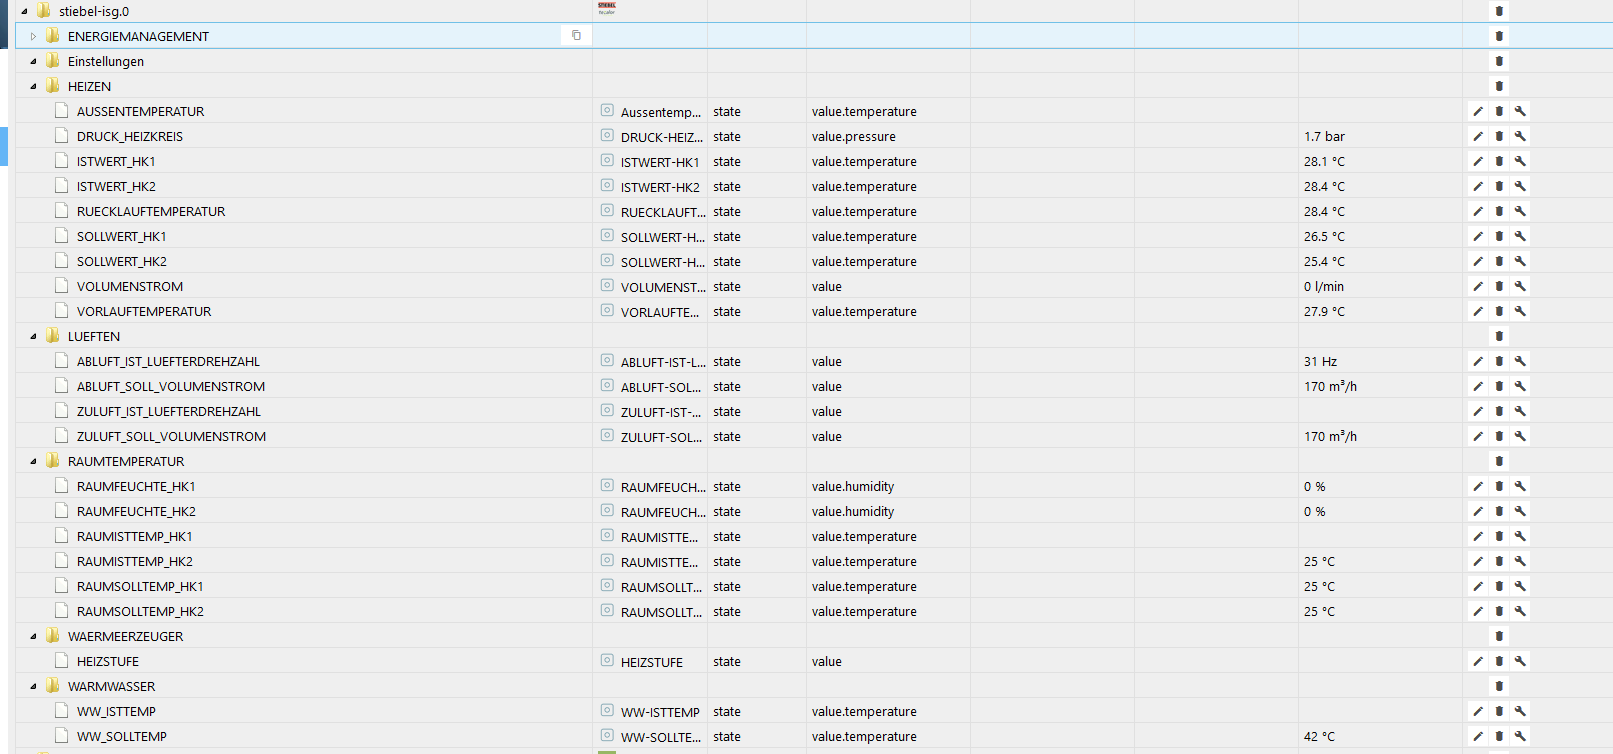Click the 28.4 °C value of RUECKLAUFTEMPERATUR

(1324, 211)
